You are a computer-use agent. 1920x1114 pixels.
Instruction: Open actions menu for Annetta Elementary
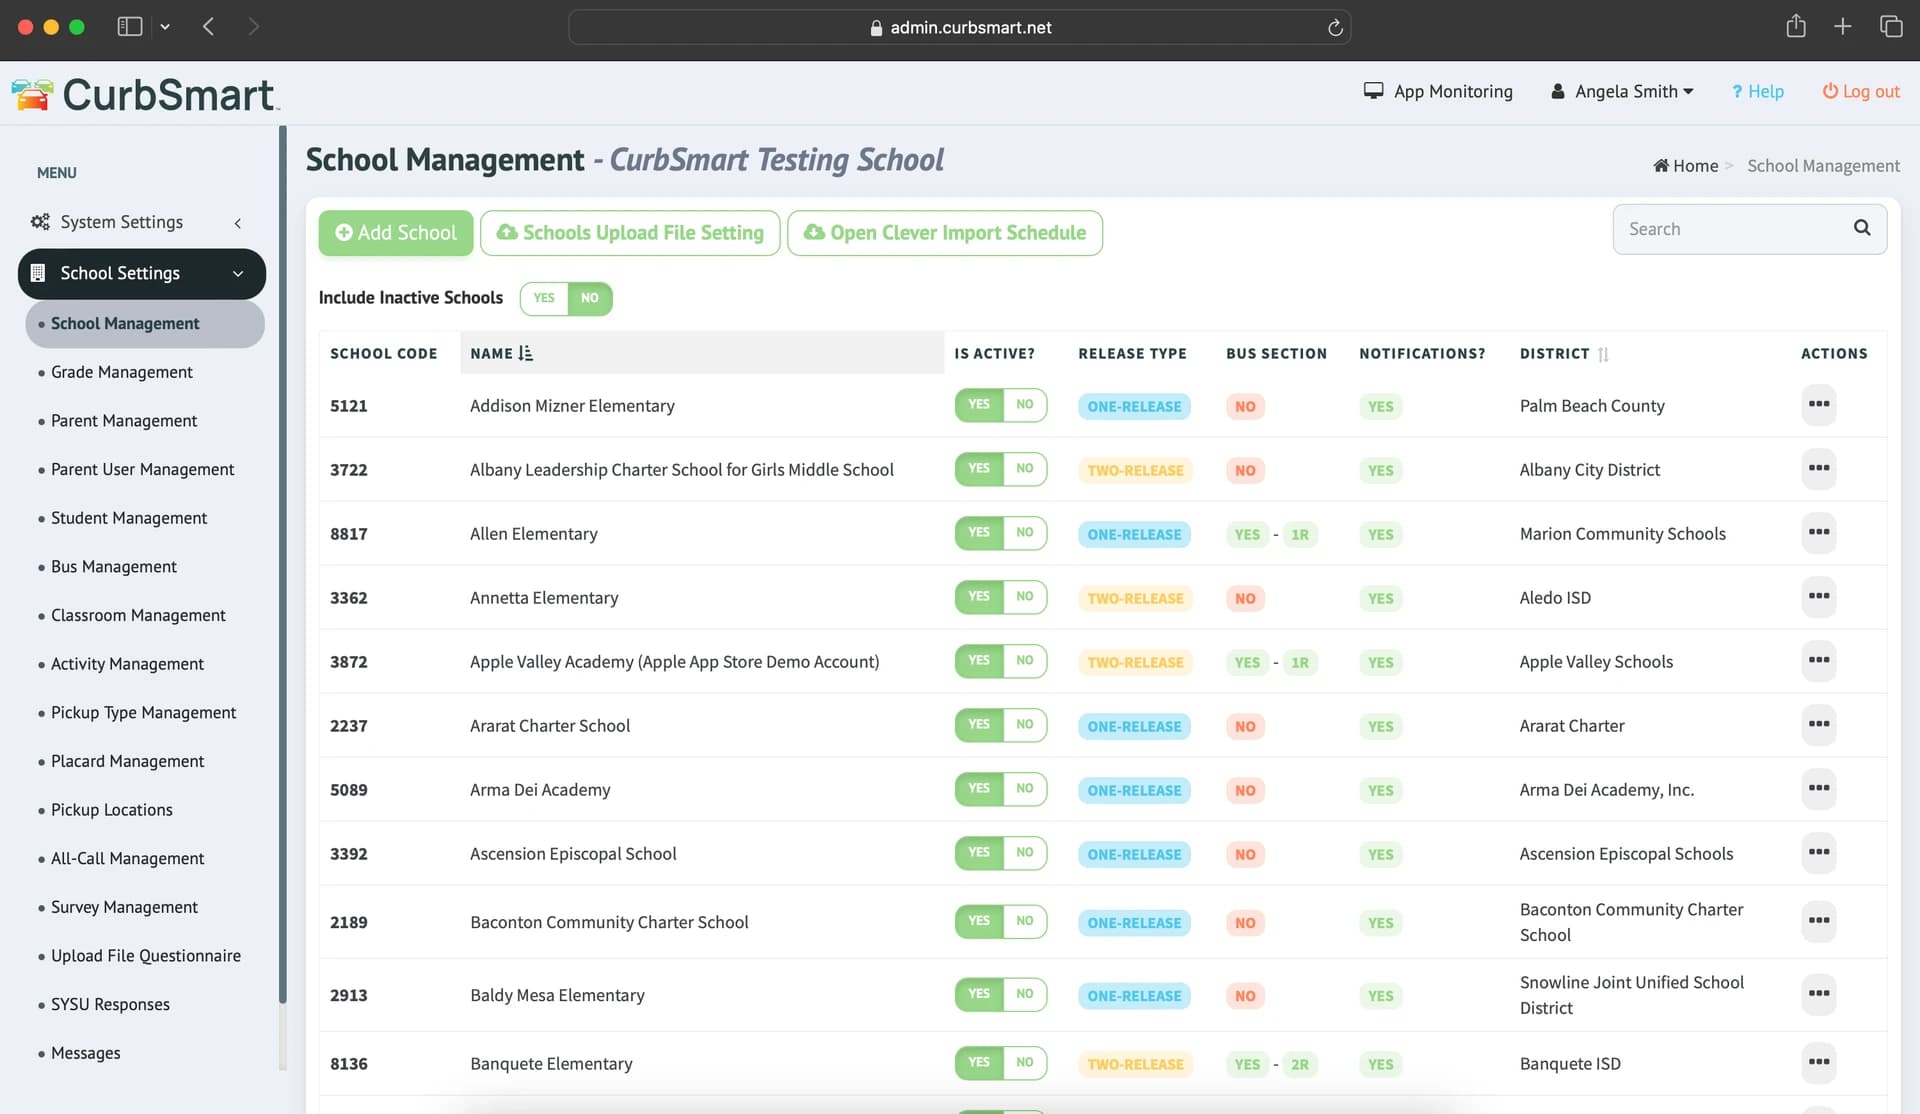click(1818, 597)
